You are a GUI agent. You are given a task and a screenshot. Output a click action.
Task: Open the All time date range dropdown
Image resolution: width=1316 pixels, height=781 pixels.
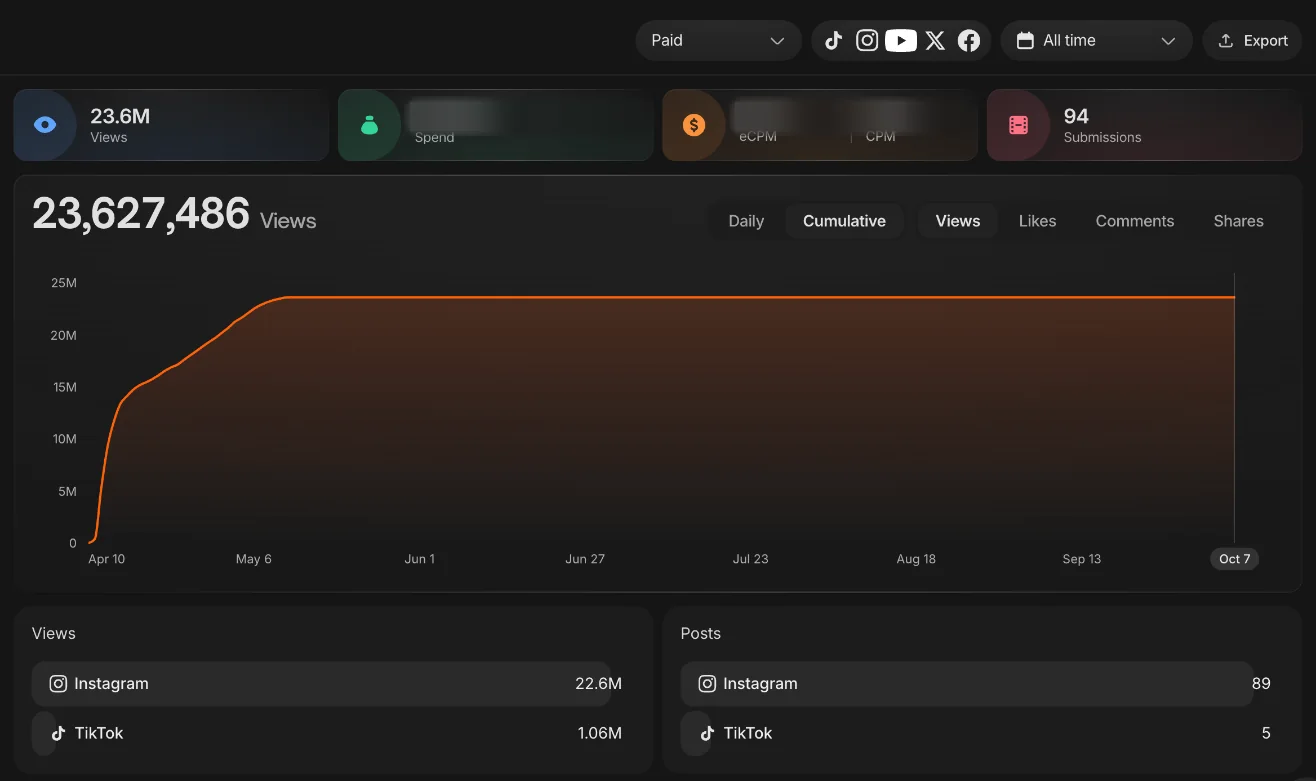[x=1096, y=41]
